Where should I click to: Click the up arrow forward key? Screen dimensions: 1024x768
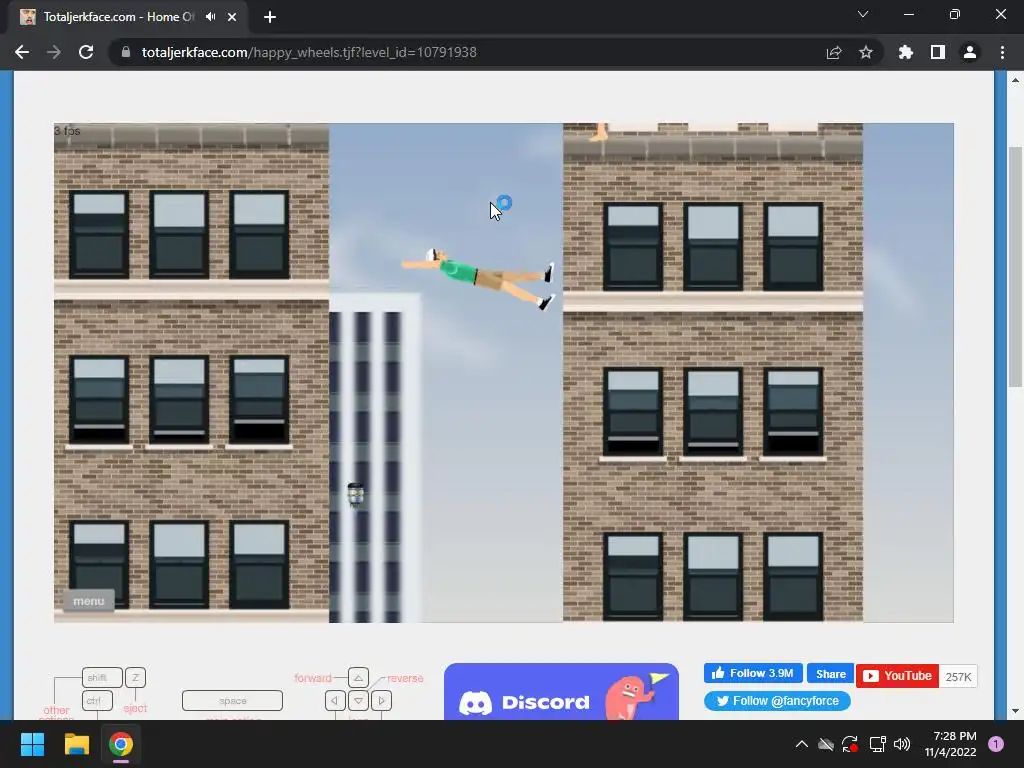[x=359, y=677]
